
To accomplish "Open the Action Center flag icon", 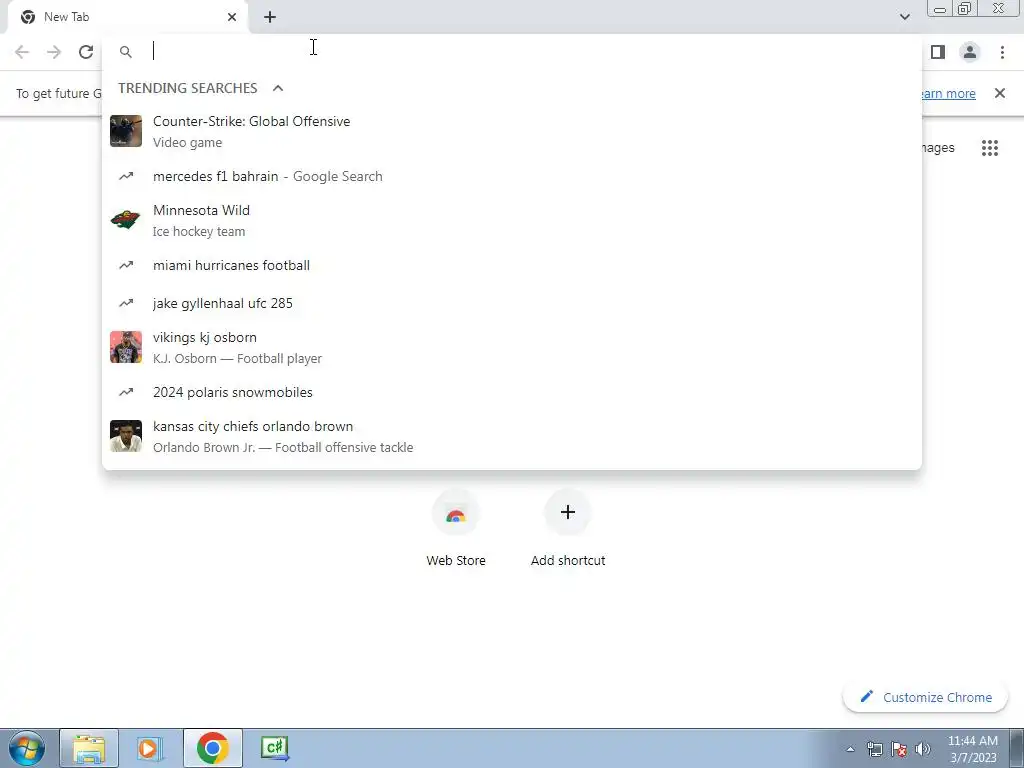I will point(899,749).
